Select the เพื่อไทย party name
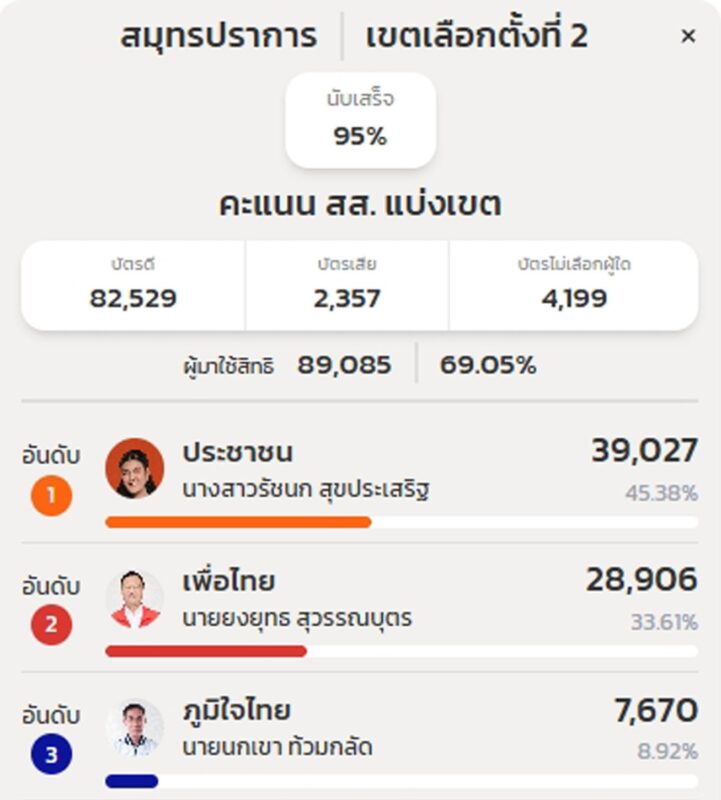The image size is (721, 800). (228, 581)
